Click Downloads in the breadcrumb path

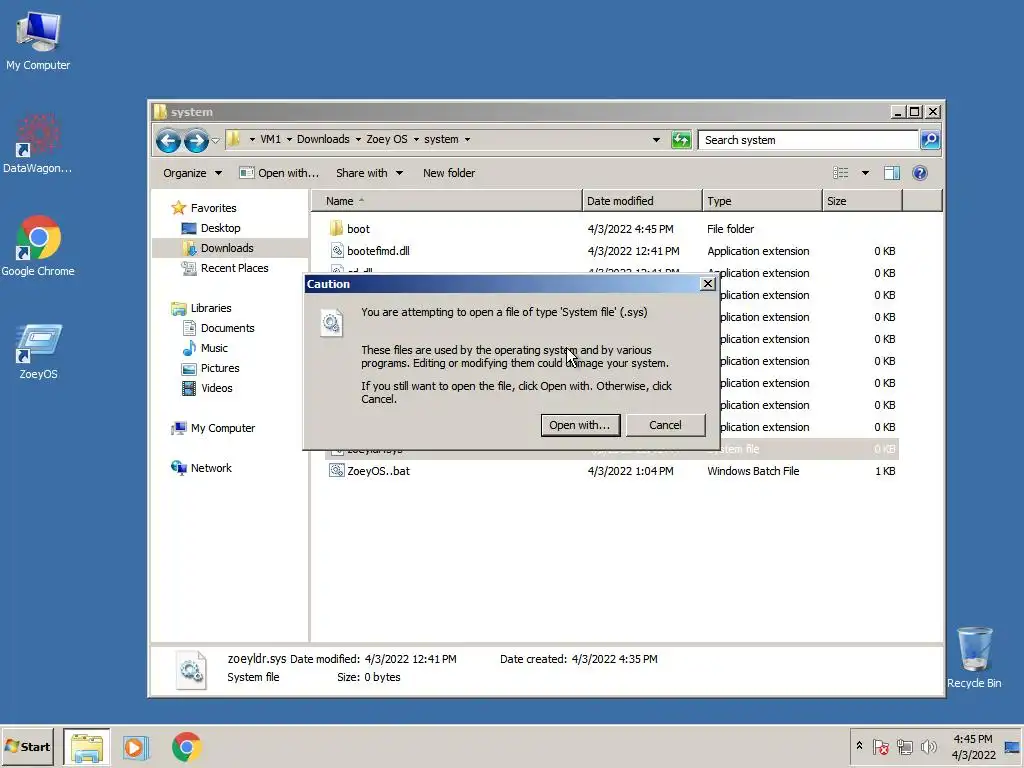pyautogui.click(x=323, y=140)
